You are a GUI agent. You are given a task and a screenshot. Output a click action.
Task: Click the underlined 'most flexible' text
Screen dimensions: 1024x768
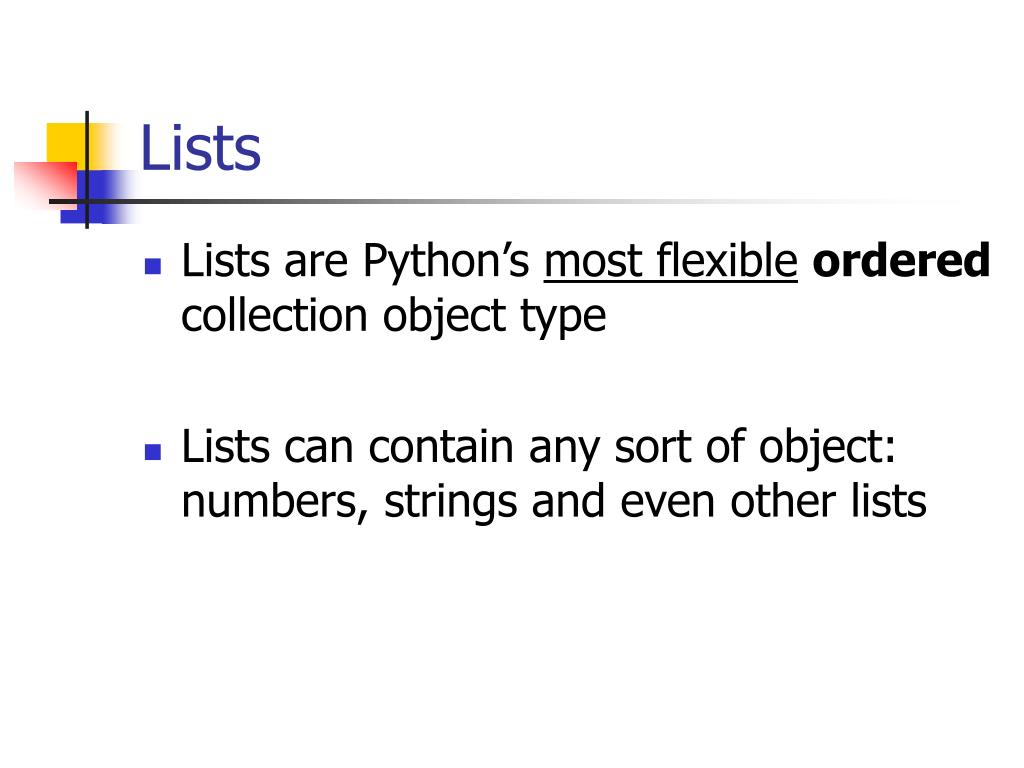(x=671, y=261)
